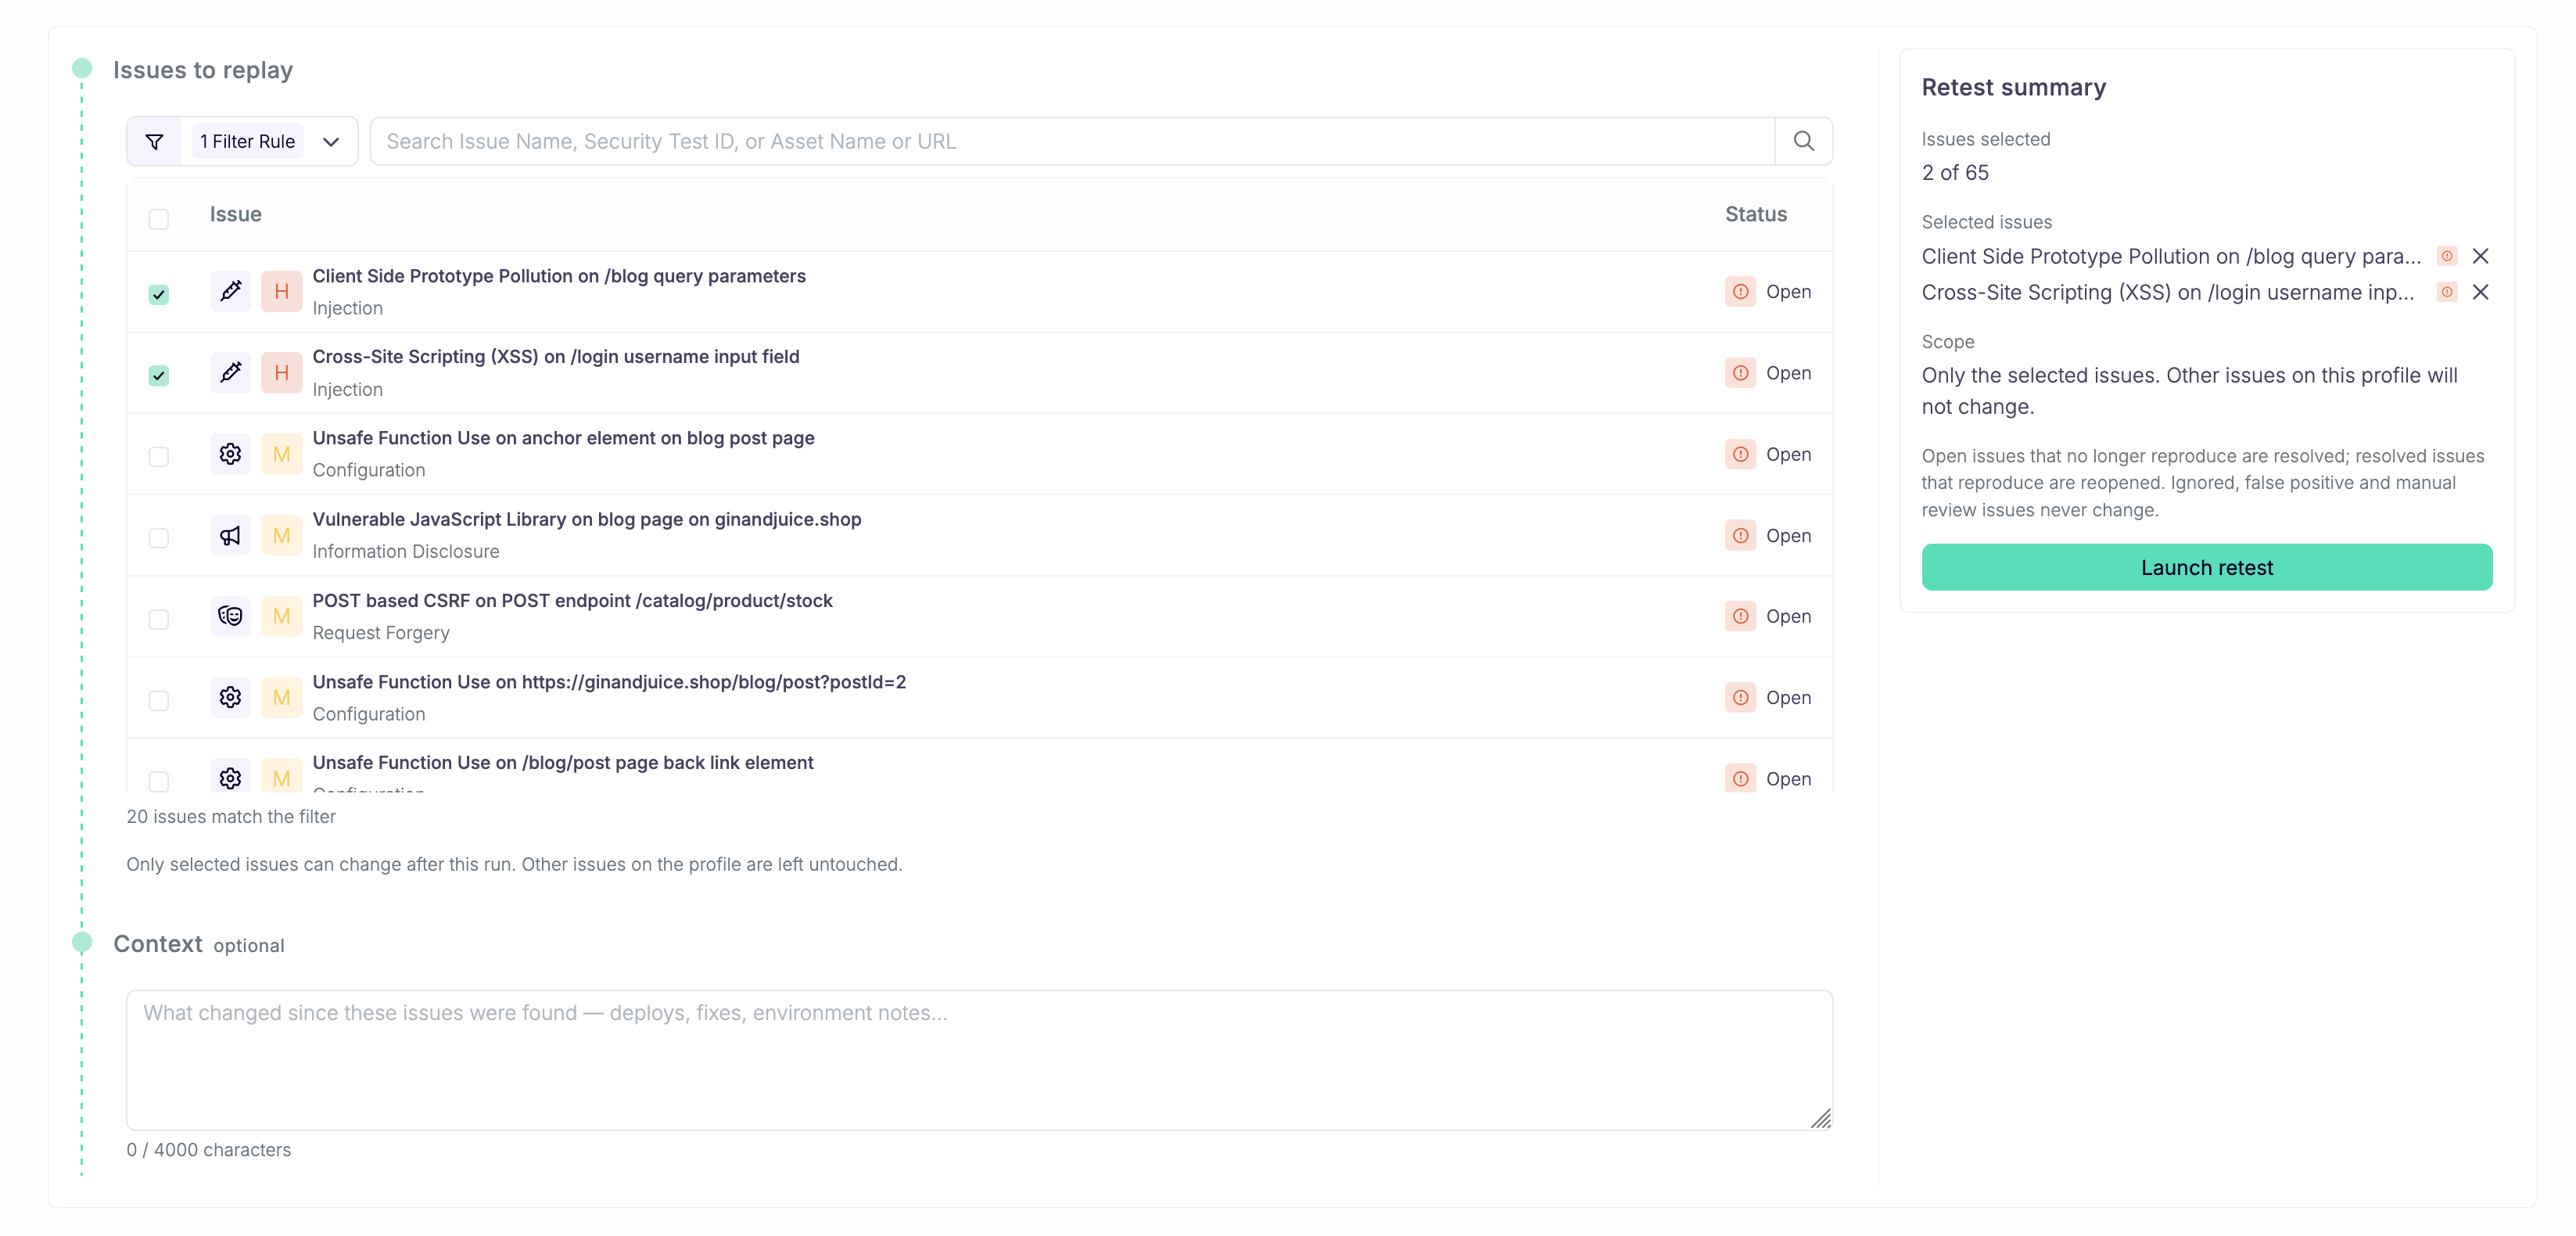
Task: Check Vulnerable JavaScript Library issue
Action: (158, 538)
